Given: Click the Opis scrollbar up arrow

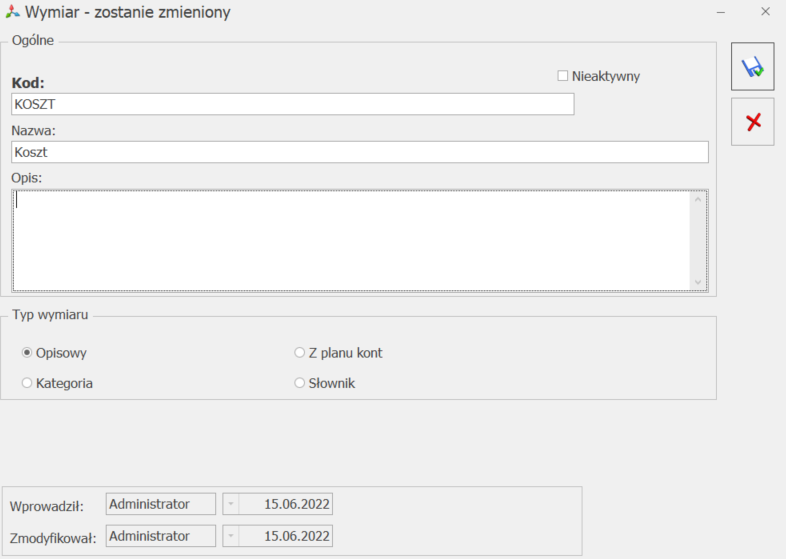Looking at the screenshot, I should point(698,199).
